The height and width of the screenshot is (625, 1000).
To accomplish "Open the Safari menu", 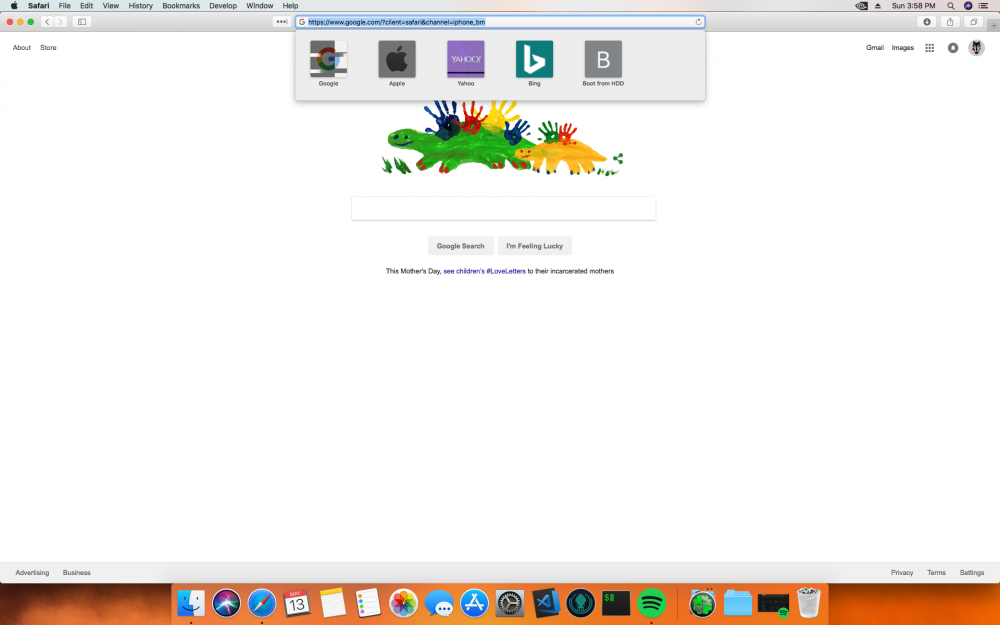I will click(x=38, y=6).
